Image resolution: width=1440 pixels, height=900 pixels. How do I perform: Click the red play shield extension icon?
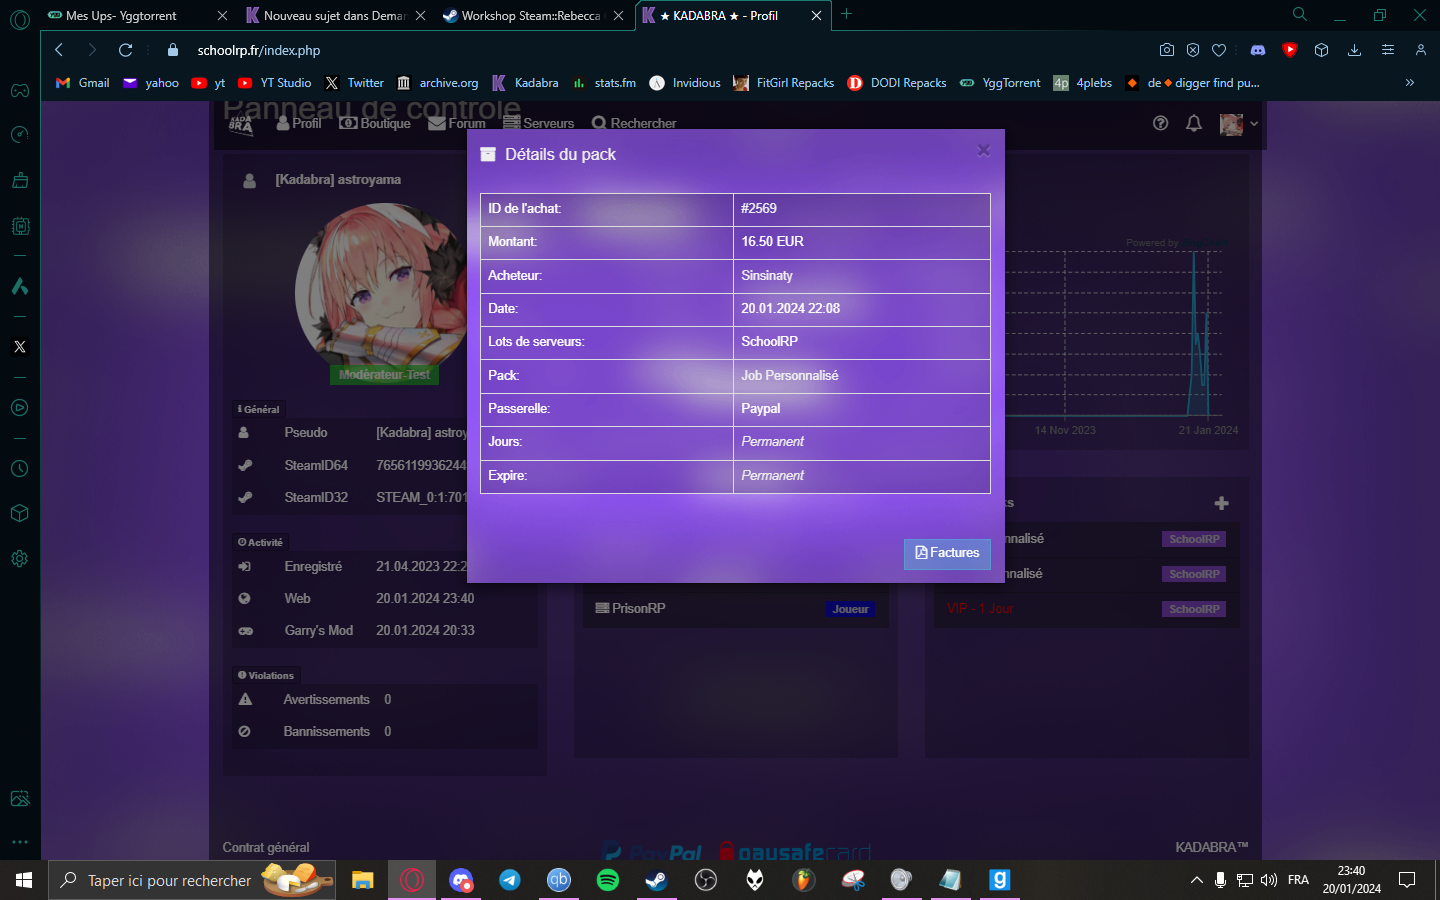tap(1290, 50)
